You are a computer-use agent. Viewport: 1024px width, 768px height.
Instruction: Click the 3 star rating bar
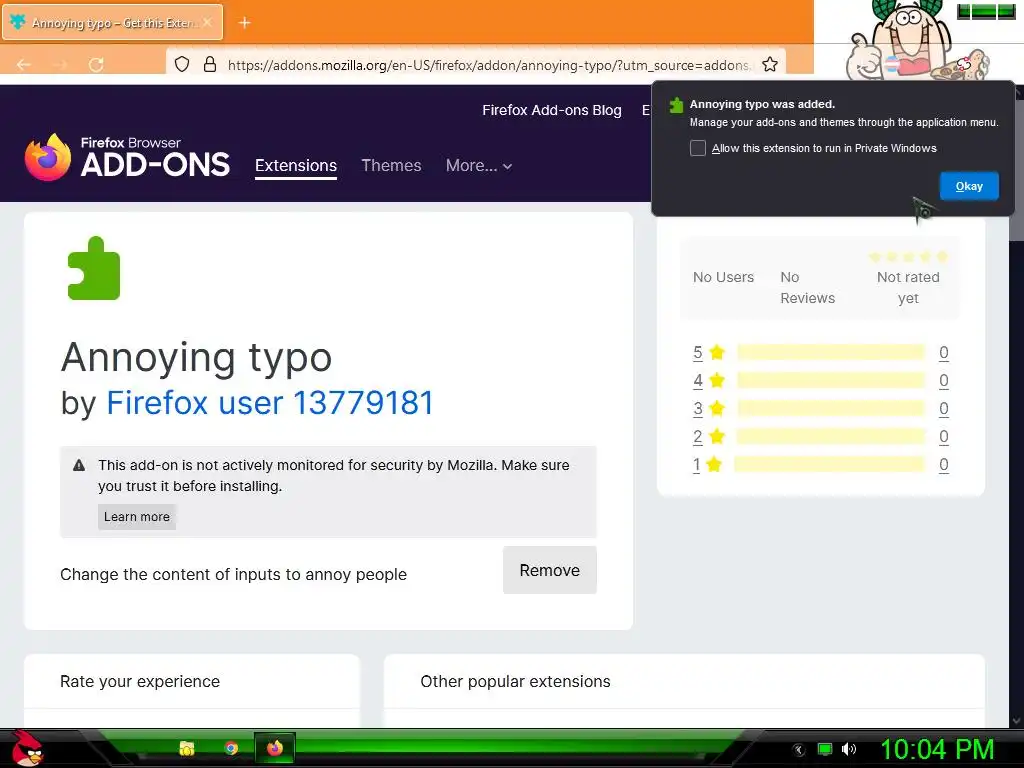[x=831, y=409]
